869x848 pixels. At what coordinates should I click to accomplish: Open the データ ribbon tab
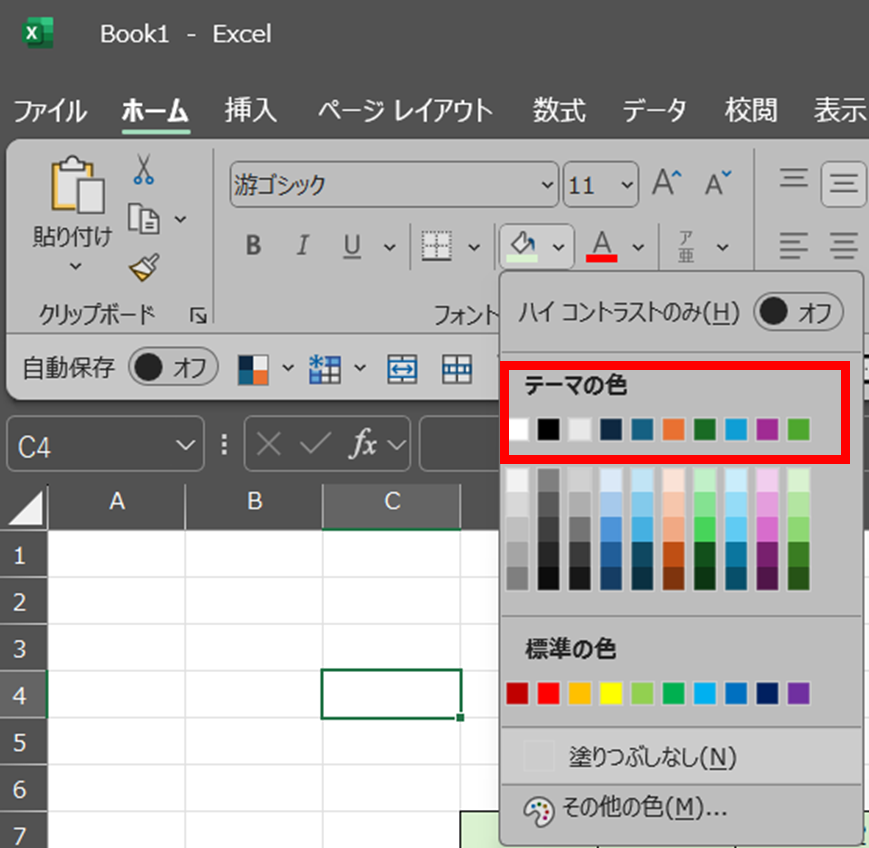pos(654,111)
